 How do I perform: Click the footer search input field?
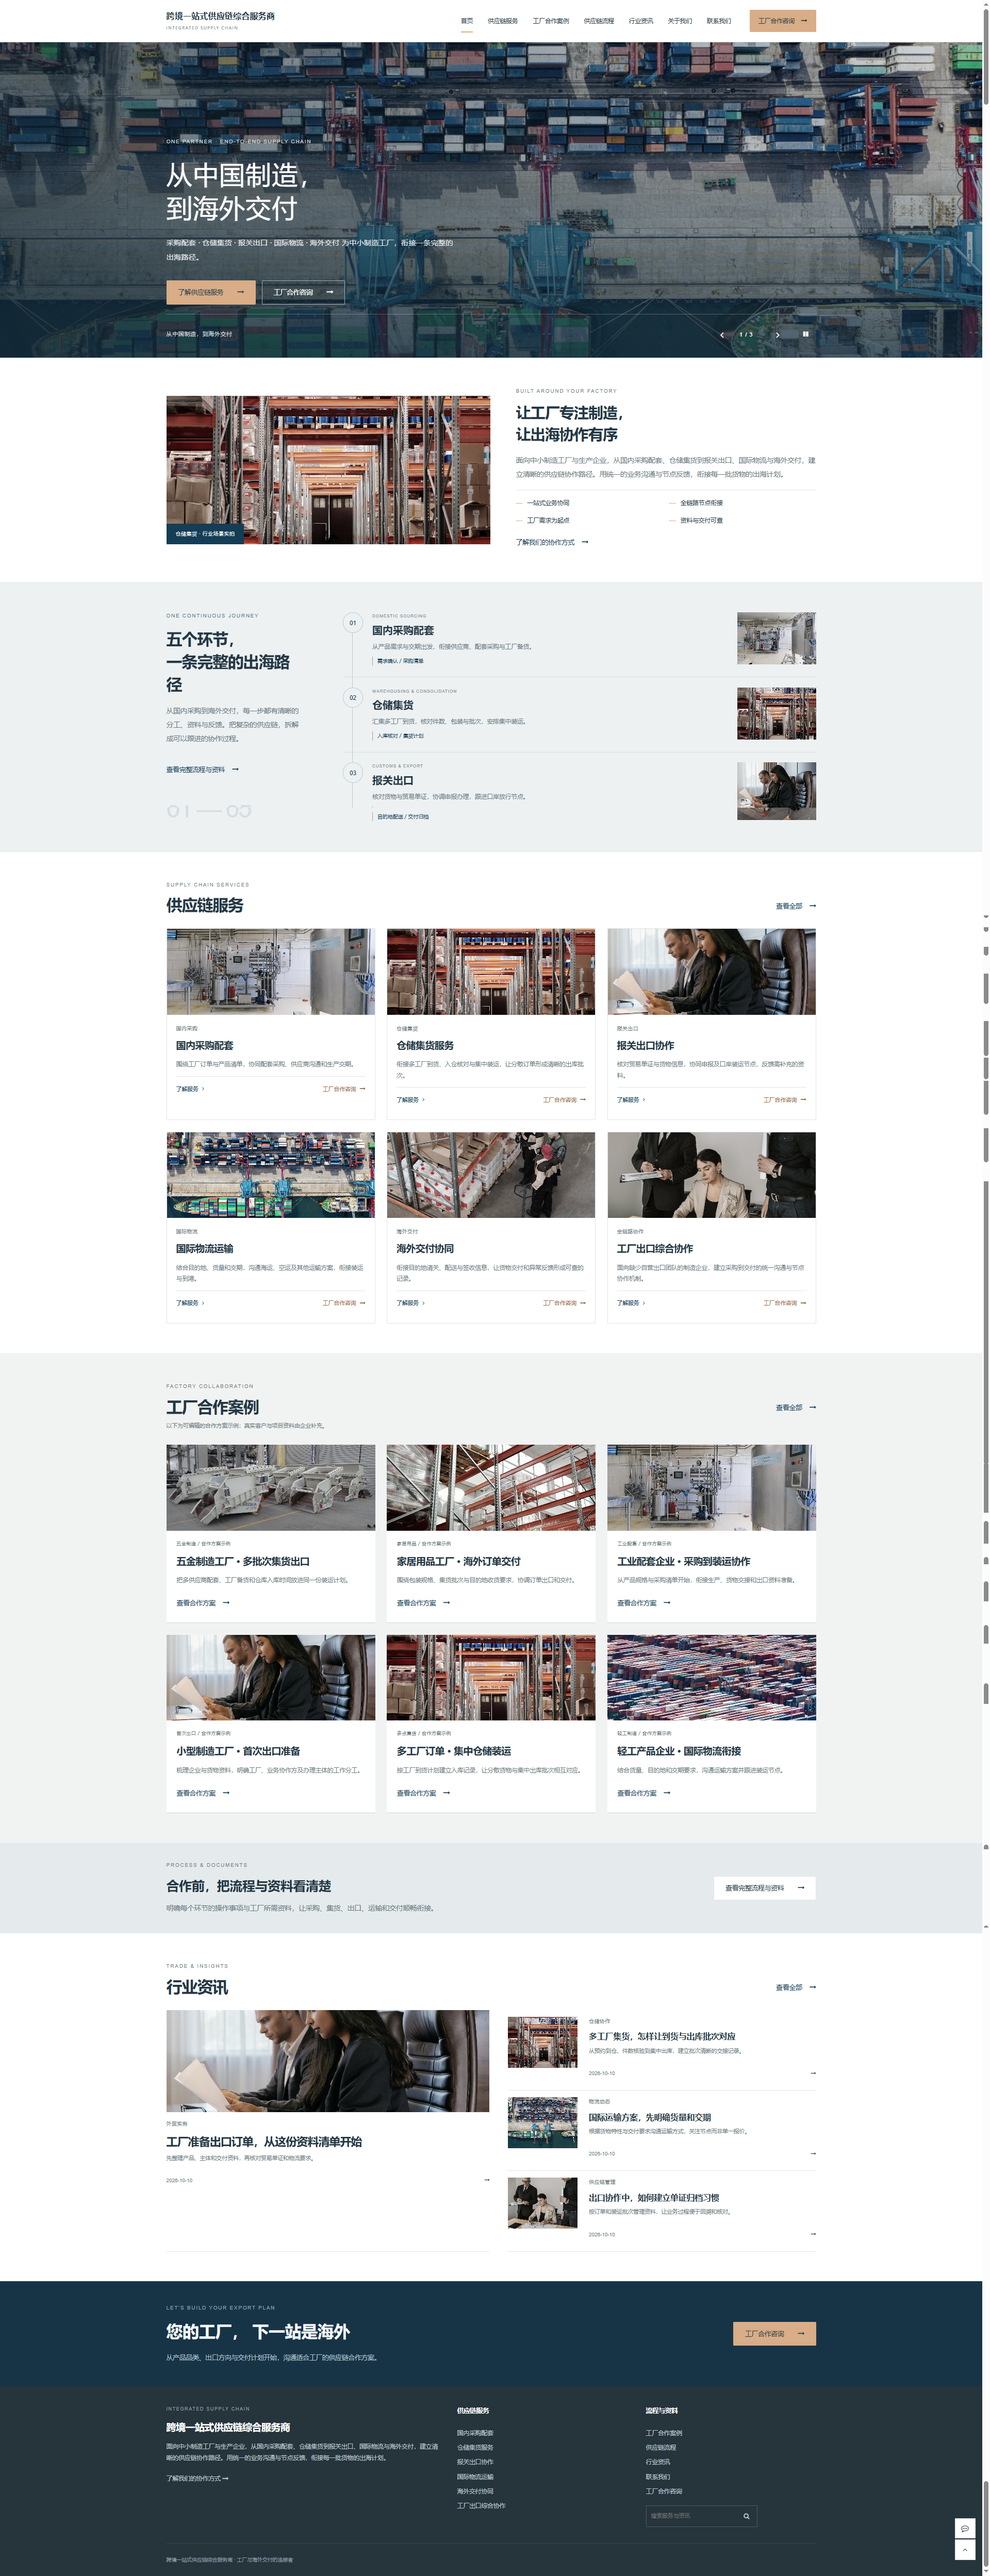point(692,2516)
